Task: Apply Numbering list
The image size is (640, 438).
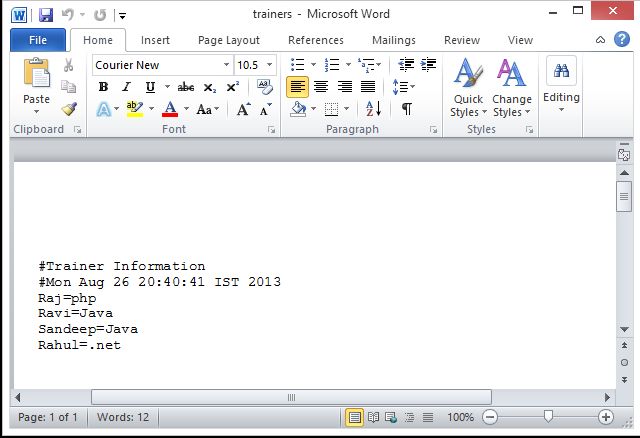Action: pyautogui.click(x=331, y=64)
